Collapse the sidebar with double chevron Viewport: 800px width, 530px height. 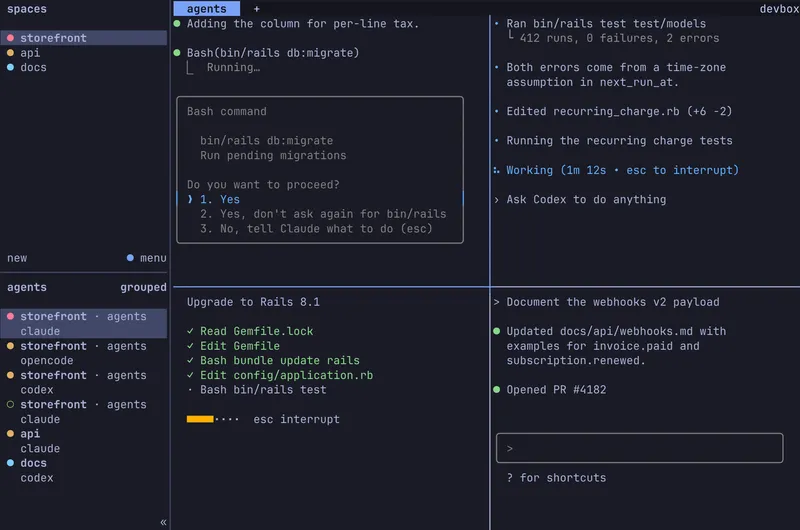tap(163, 522)
